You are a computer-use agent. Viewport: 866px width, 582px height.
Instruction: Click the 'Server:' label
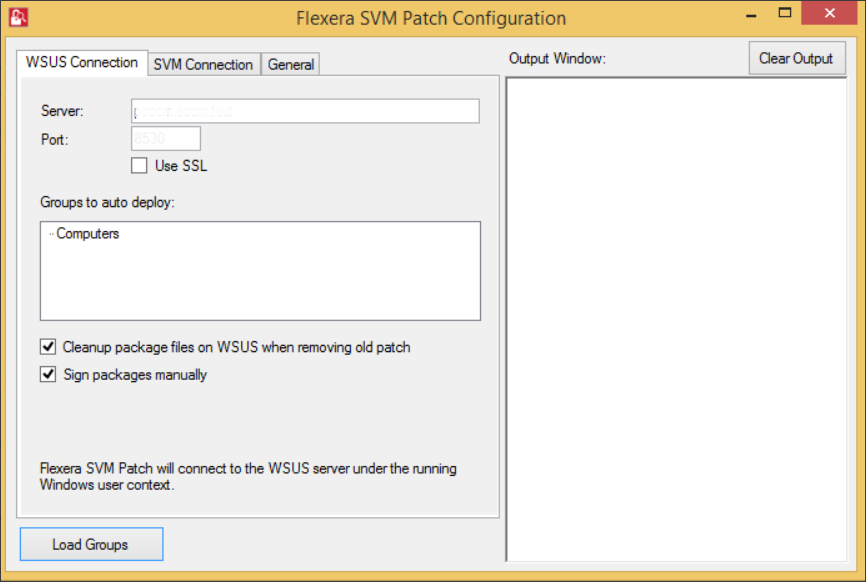click(x=62, y=111)
